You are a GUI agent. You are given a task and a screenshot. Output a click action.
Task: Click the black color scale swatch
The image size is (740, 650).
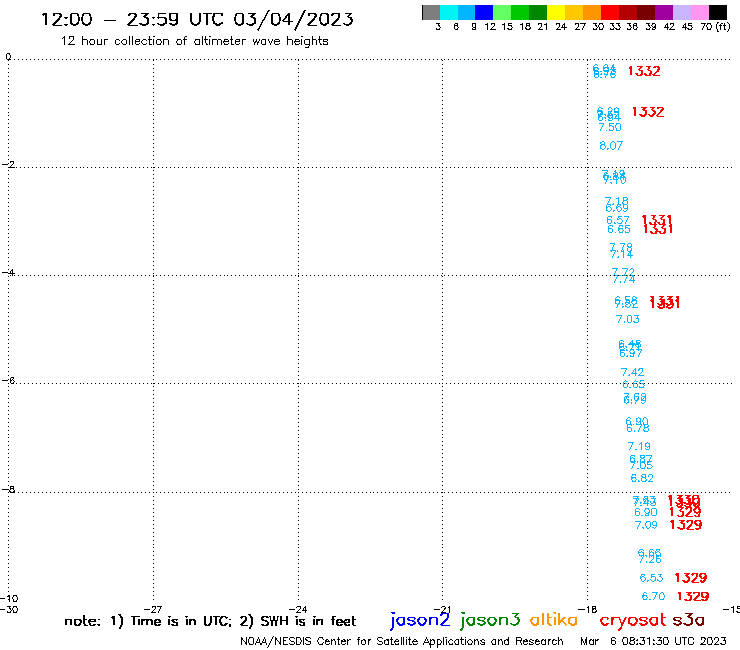718,12
